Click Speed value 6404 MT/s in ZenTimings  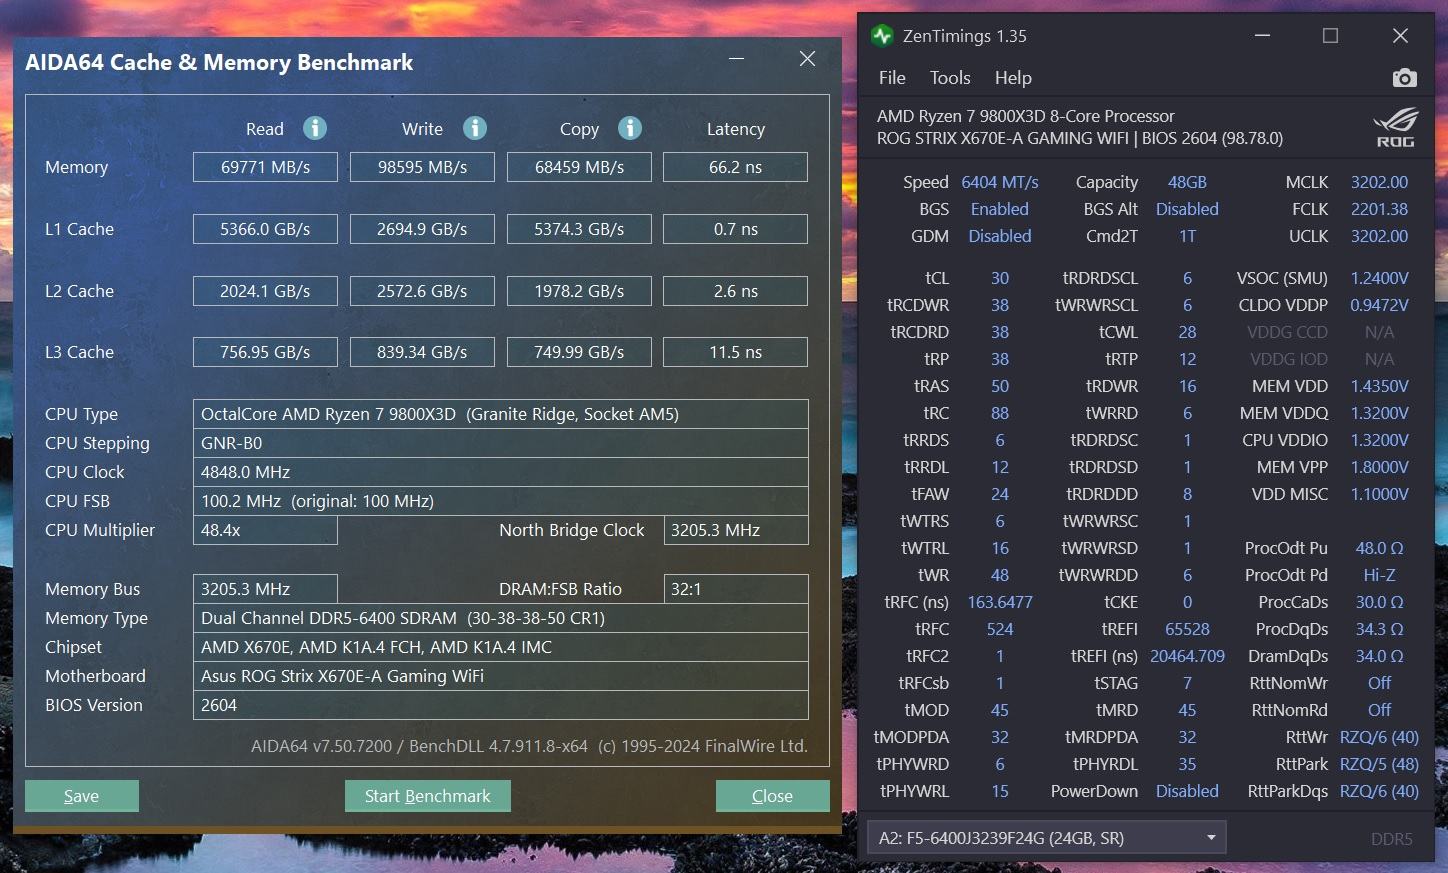tap(1000, 182)
